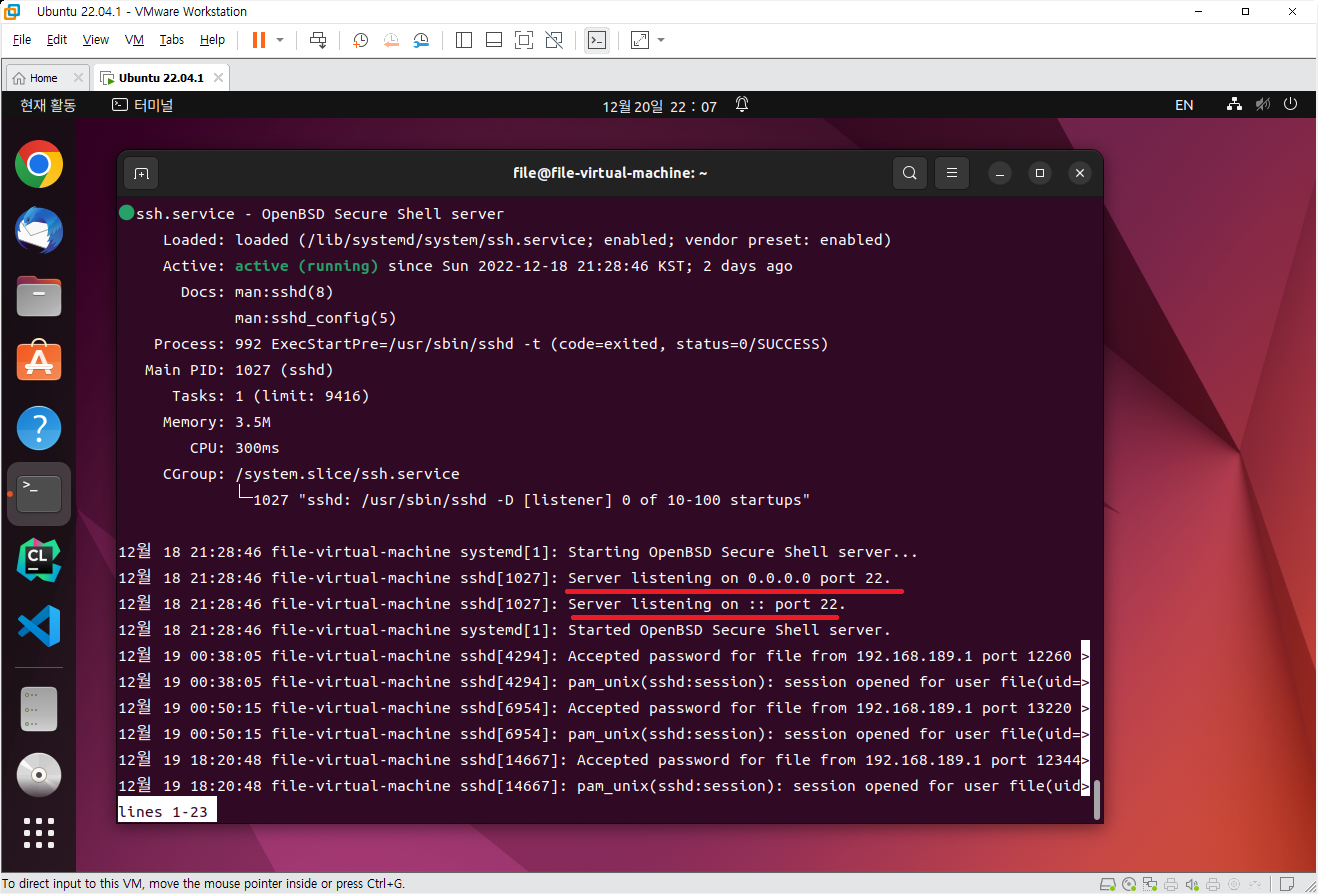Screen dimensions: 1318x894
Task: Click the "Main PID: 1027 (sshd)" line
Action: click(x=240, y=370)
